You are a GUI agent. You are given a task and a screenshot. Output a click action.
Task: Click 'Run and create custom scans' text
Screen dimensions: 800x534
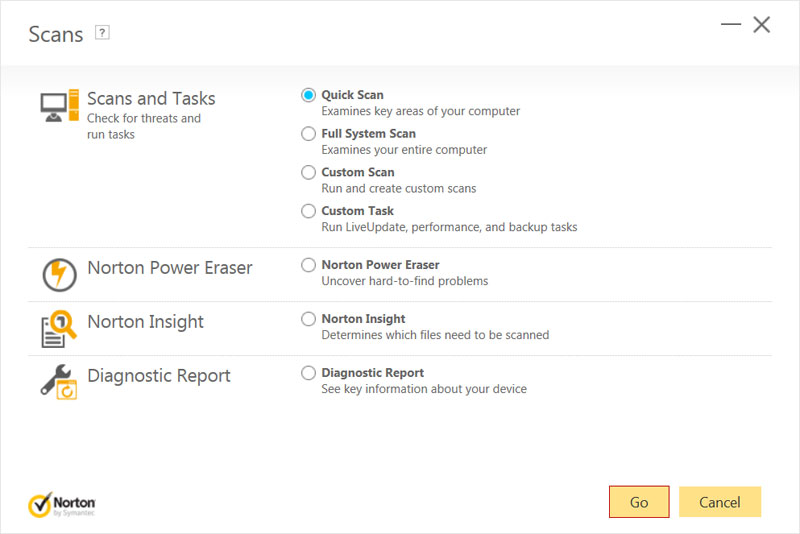pos(398,189)
